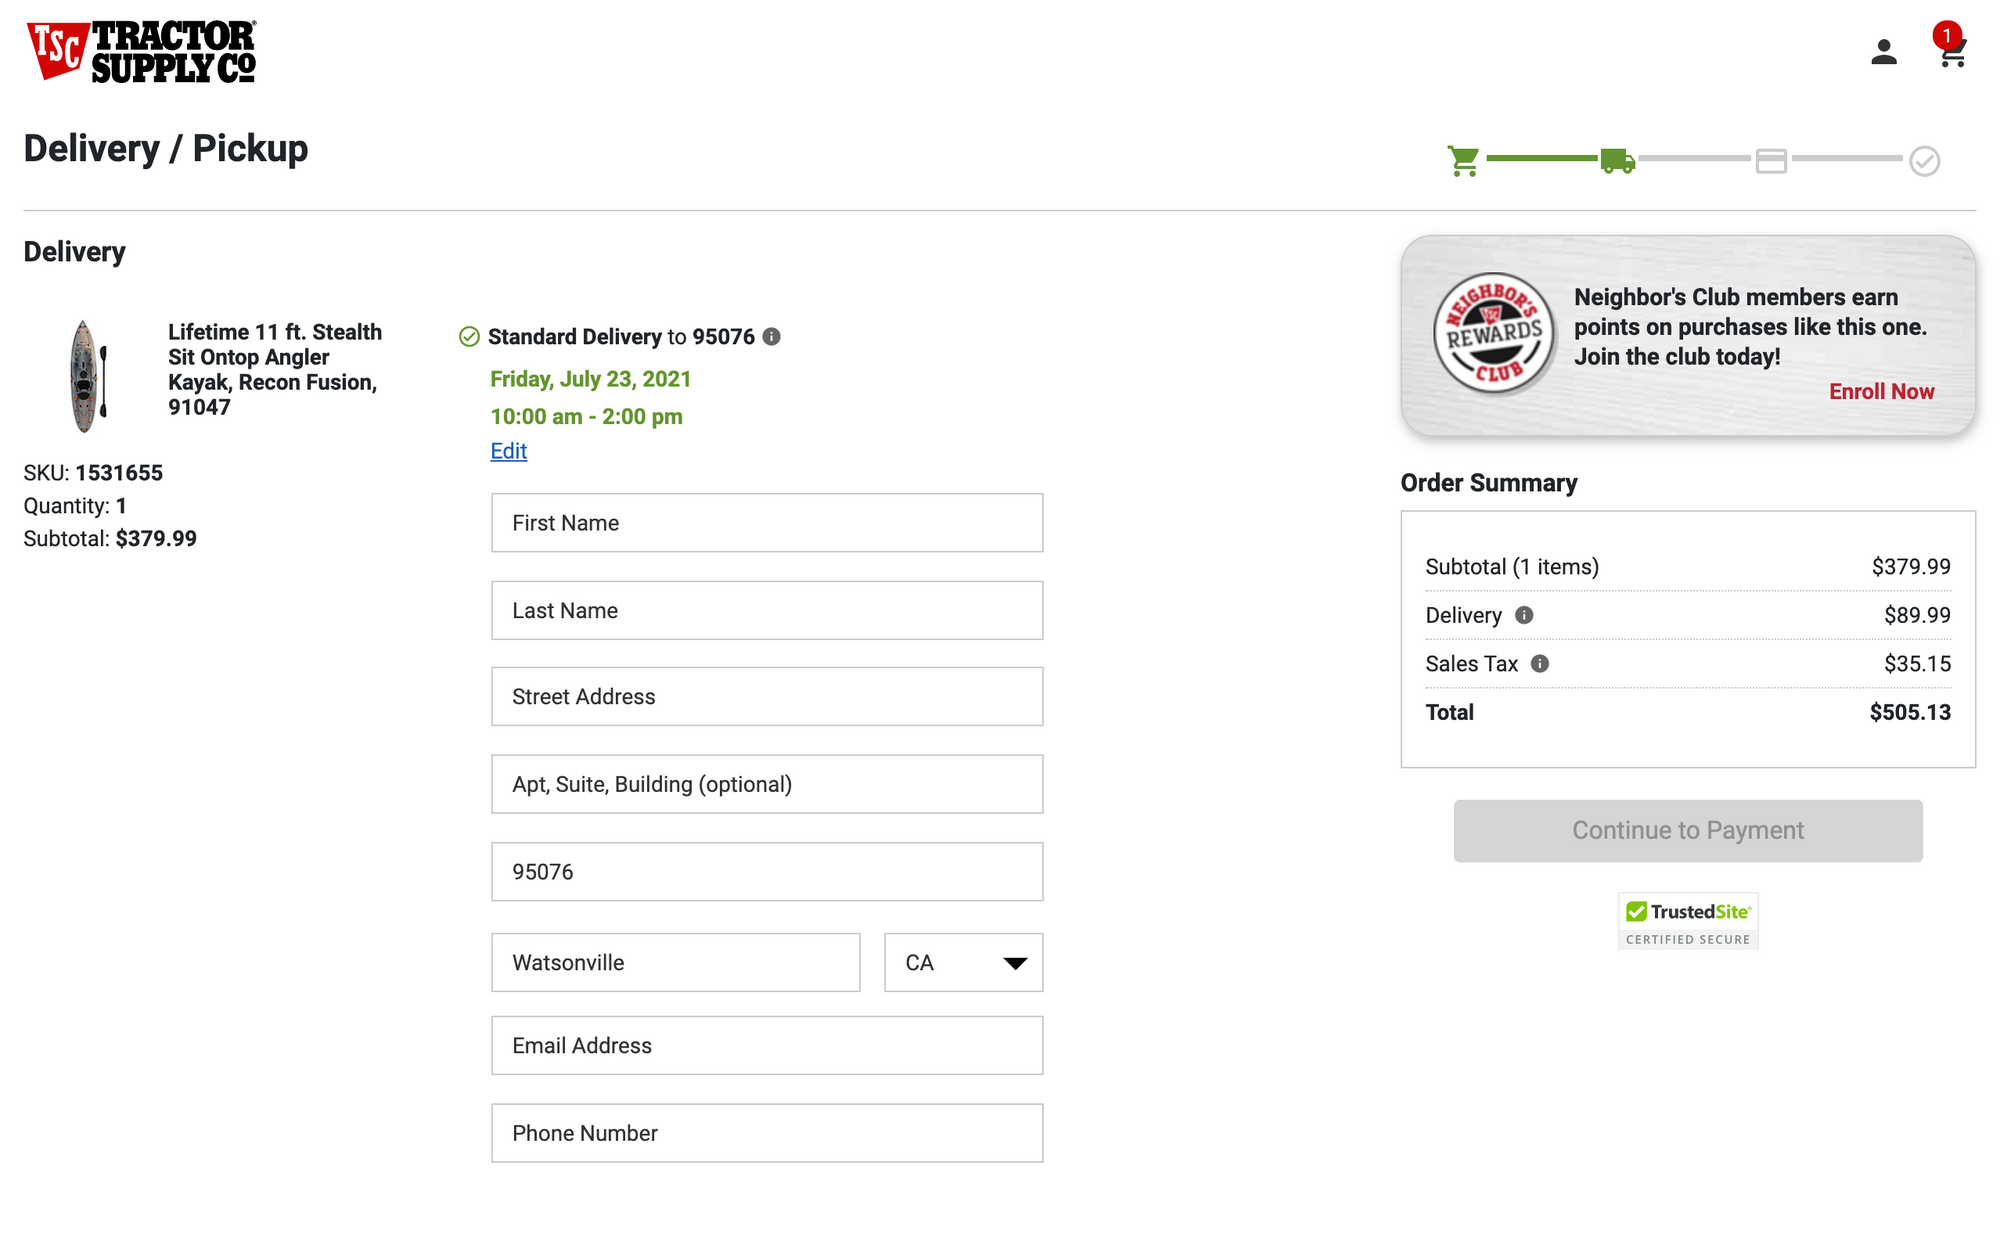Click the First Name field
This screenshot has height=1252, width=2000.
point(767,523)
